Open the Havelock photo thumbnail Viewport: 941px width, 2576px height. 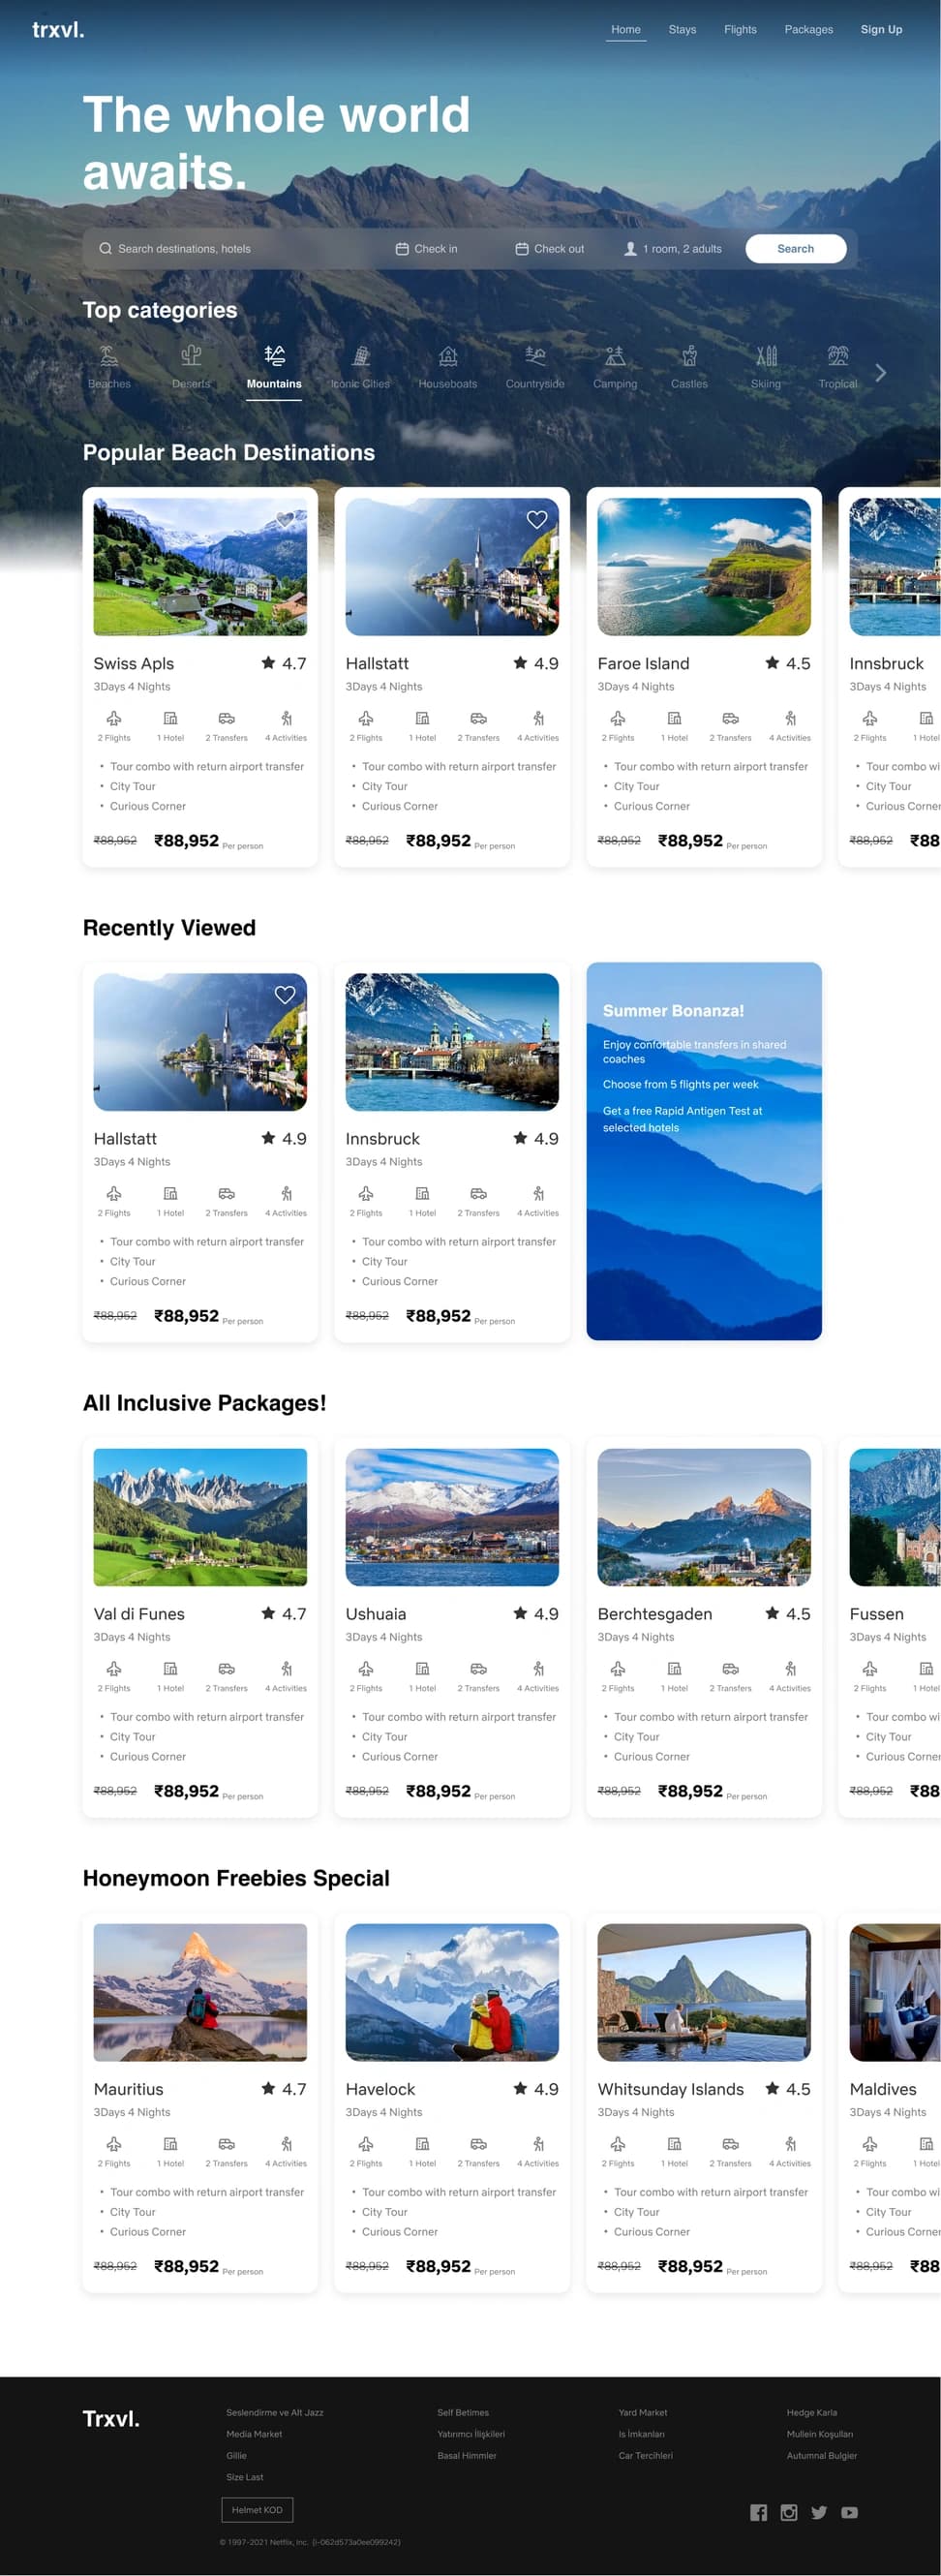point(452,1992)
